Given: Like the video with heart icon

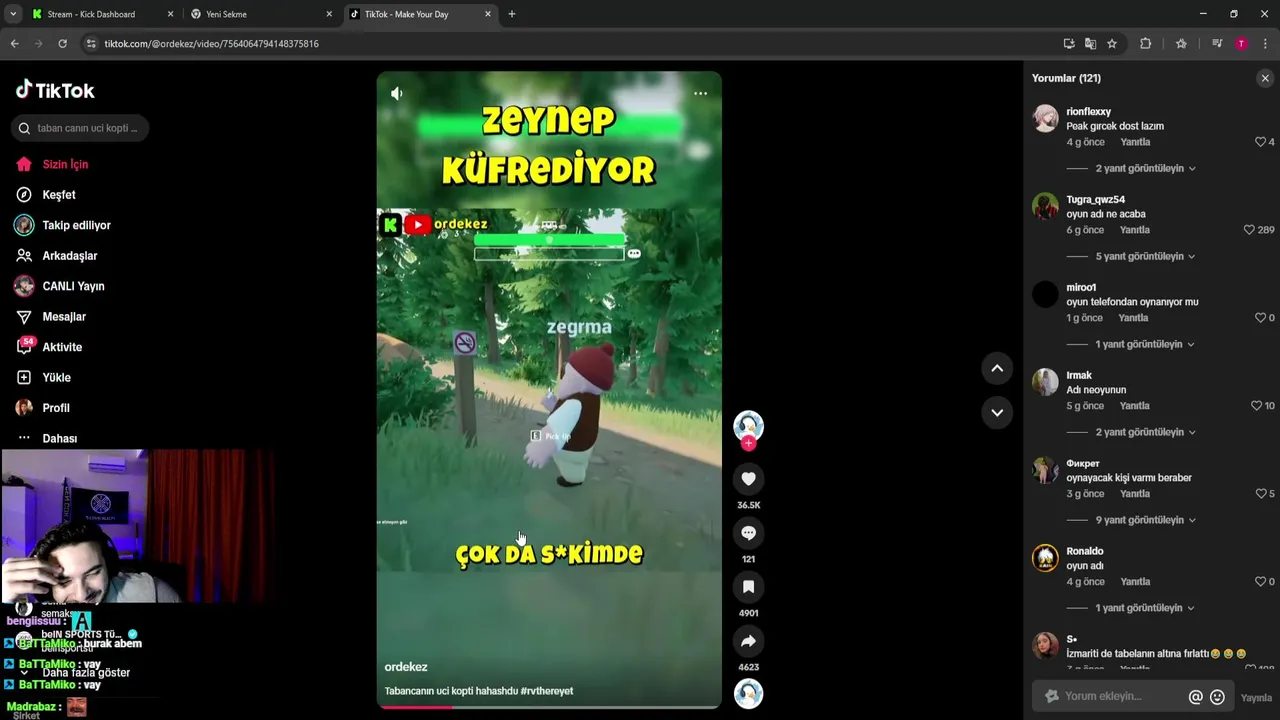Looking at the screenshot, I should (x=748, y=479).
